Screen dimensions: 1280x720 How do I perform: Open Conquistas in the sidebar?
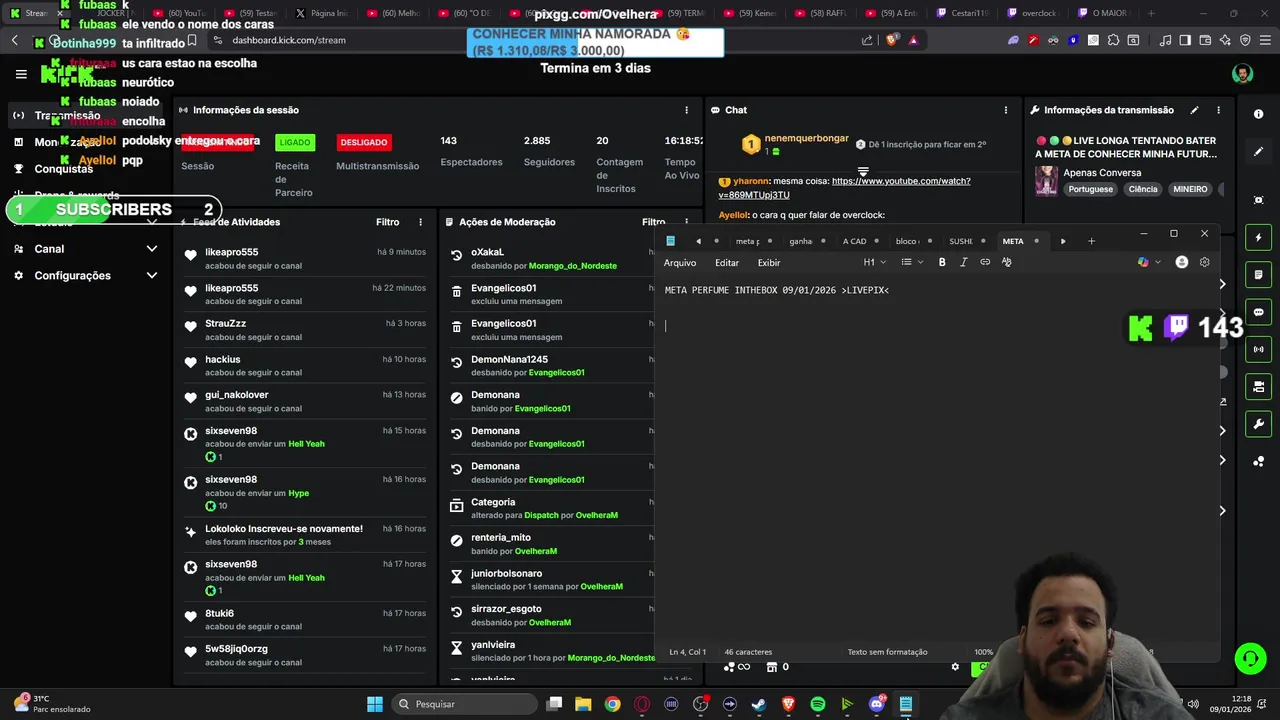pos(63,169)
